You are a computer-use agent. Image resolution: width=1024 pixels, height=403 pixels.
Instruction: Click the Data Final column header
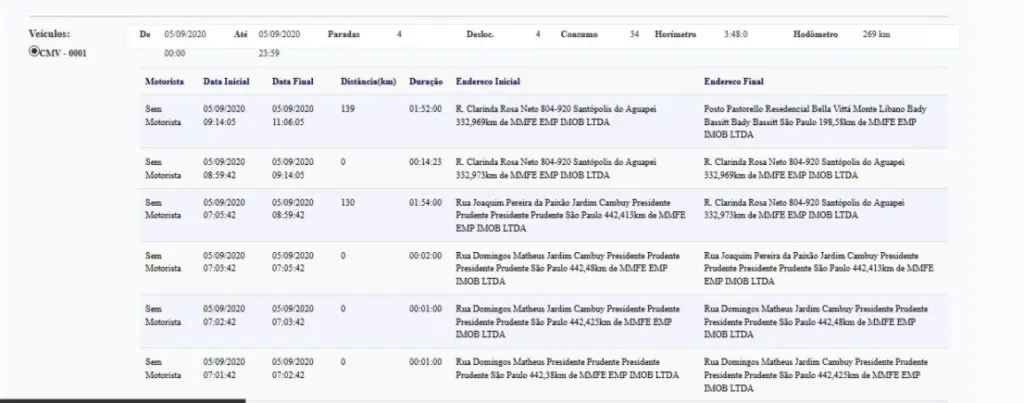click(293, 82)
